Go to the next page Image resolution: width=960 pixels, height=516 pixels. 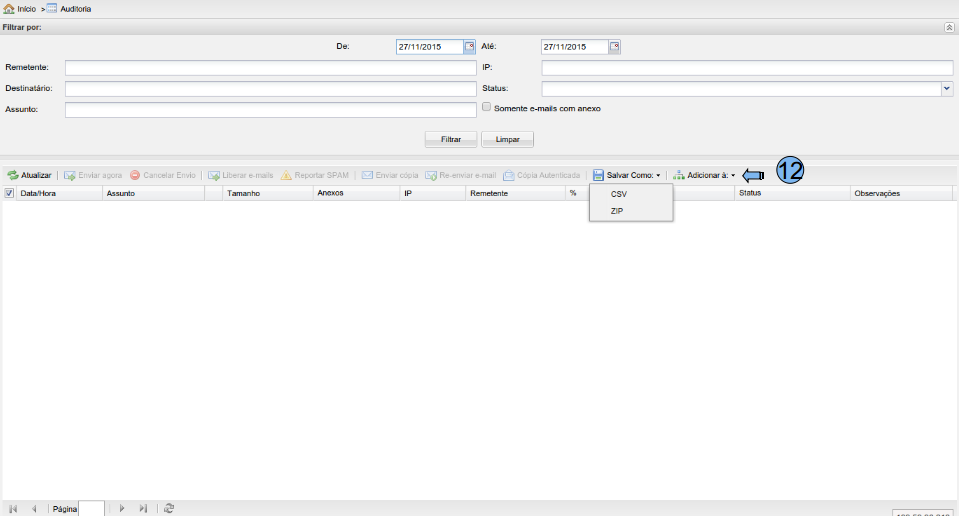click(x=122, y=509)
